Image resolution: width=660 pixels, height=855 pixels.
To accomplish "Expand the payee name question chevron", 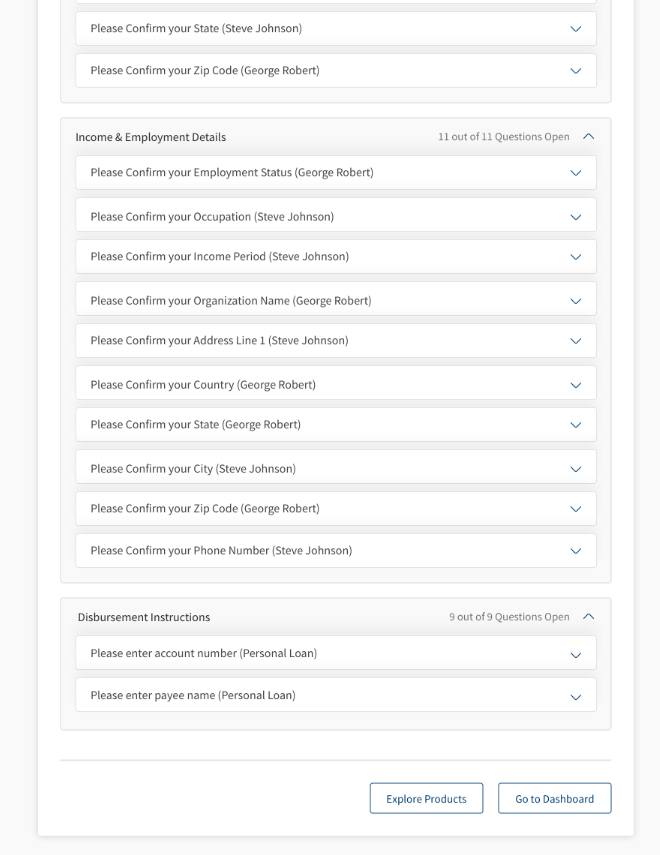I will click(575, 697).
